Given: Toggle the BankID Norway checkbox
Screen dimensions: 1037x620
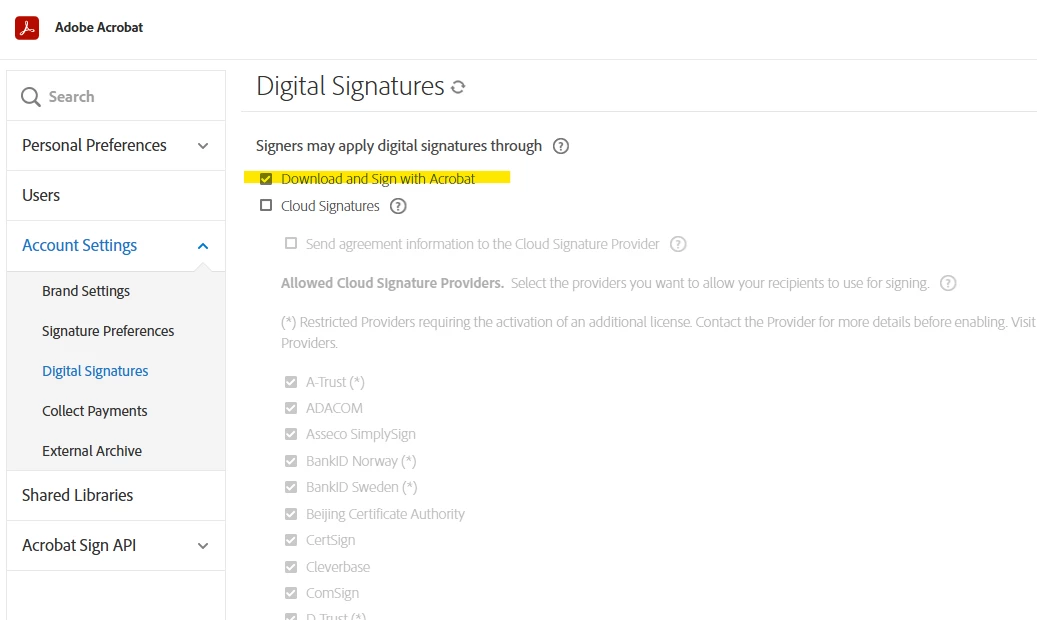Looking at the screenshot, I should point(291,461).
